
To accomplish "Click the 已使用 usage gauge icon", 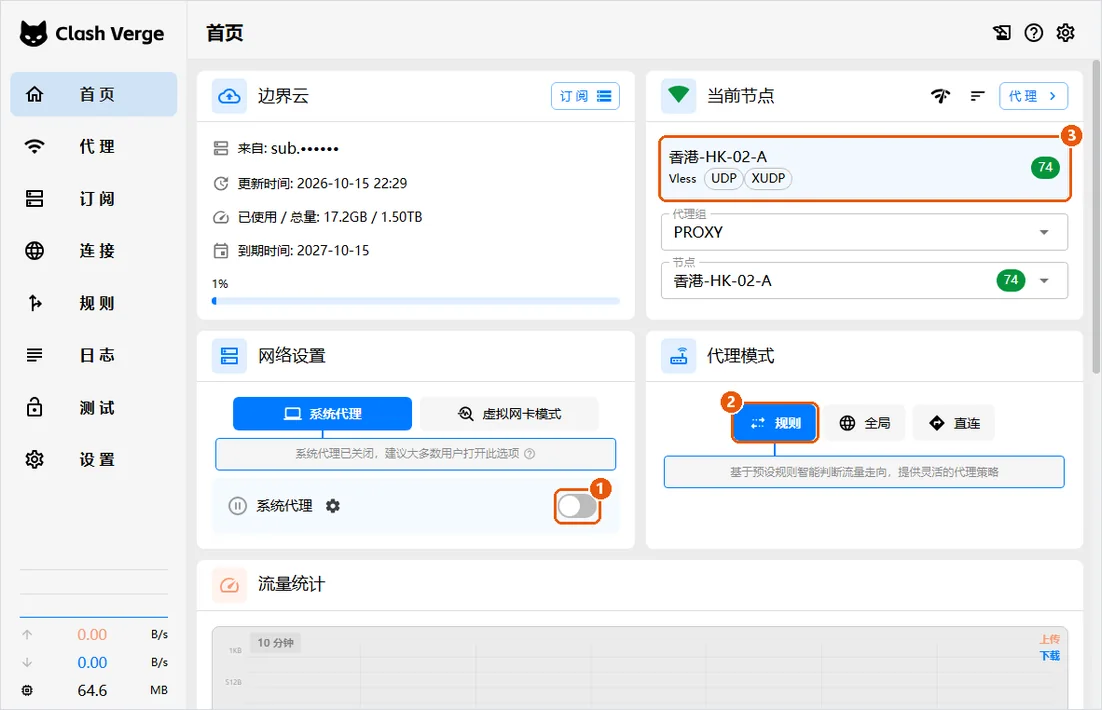I will pos(221,217).
